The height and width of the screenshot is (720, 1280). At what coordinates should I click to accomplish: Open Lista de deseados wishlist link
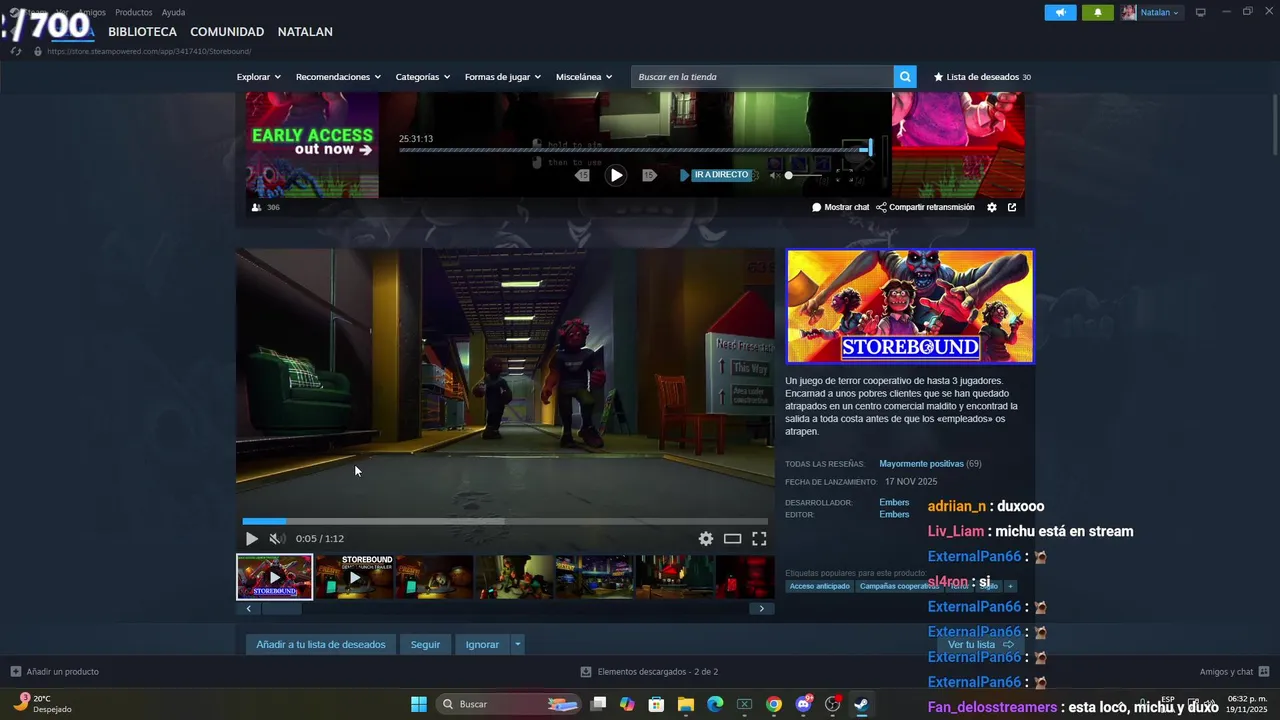(x=982, y=77)
